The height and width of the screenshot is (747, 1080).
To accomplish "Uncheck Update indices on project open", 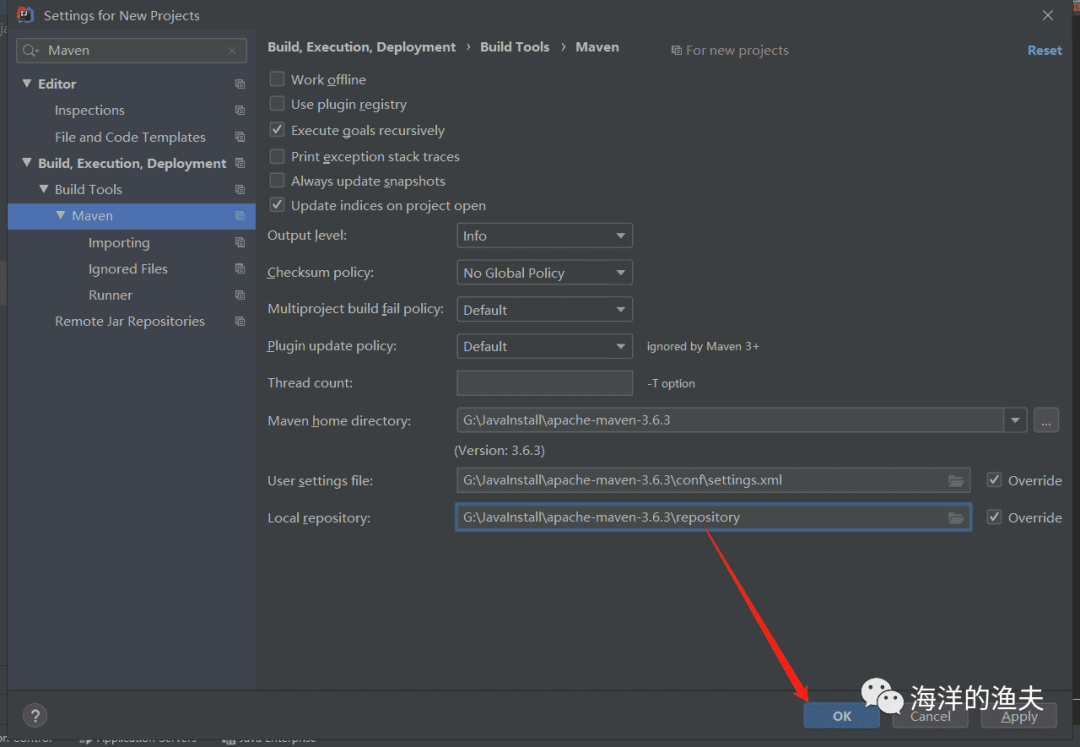I will pos(277,204).
